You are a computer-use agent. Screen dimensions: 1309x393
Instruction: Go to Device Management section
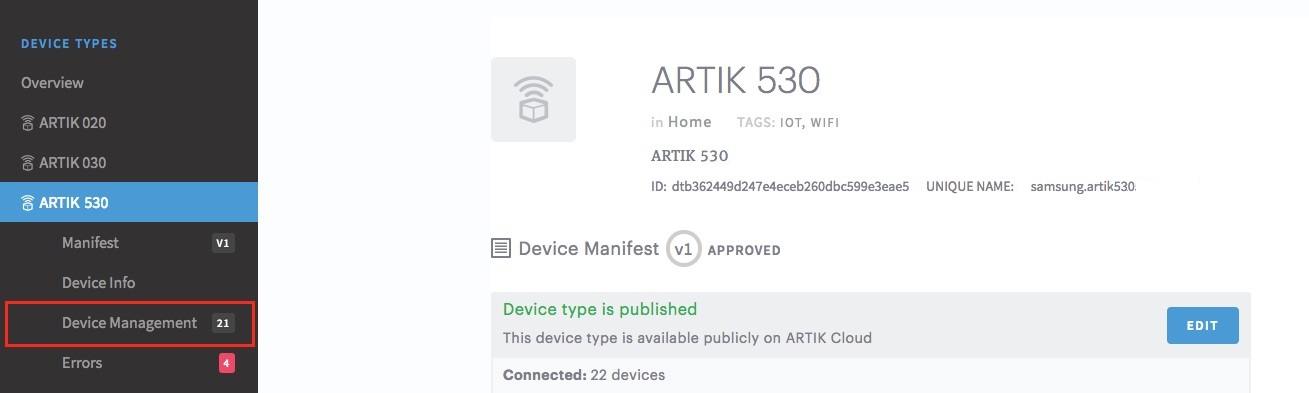[x=129, y=323]
